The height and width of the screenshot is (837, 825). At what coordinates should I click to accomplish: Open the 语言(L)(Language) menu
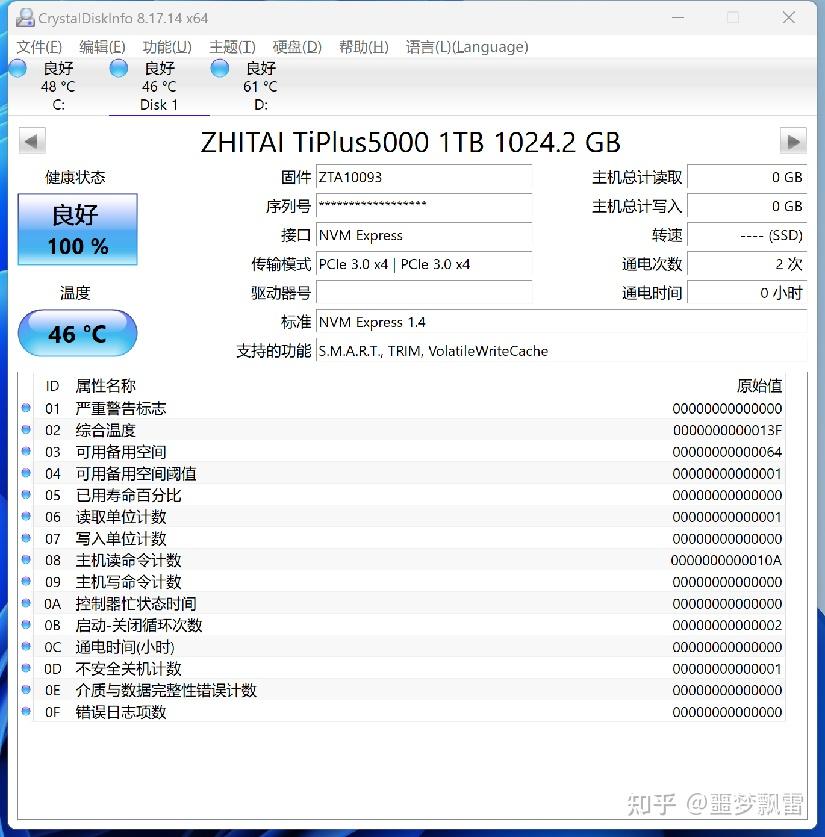coord(466,47)
